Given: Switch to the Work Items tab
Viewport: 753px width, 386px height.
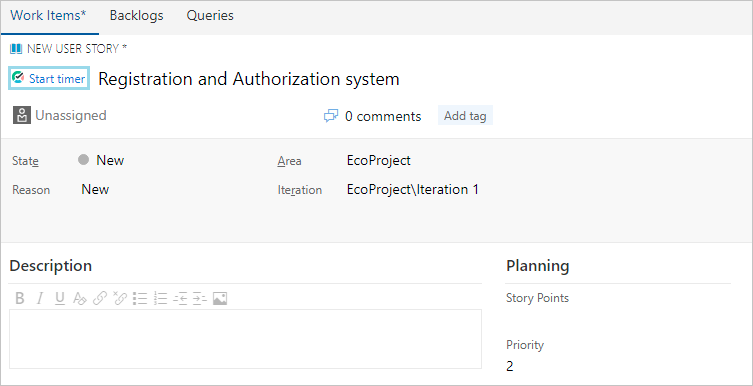Looking at the screenshot, I should 49,15.
